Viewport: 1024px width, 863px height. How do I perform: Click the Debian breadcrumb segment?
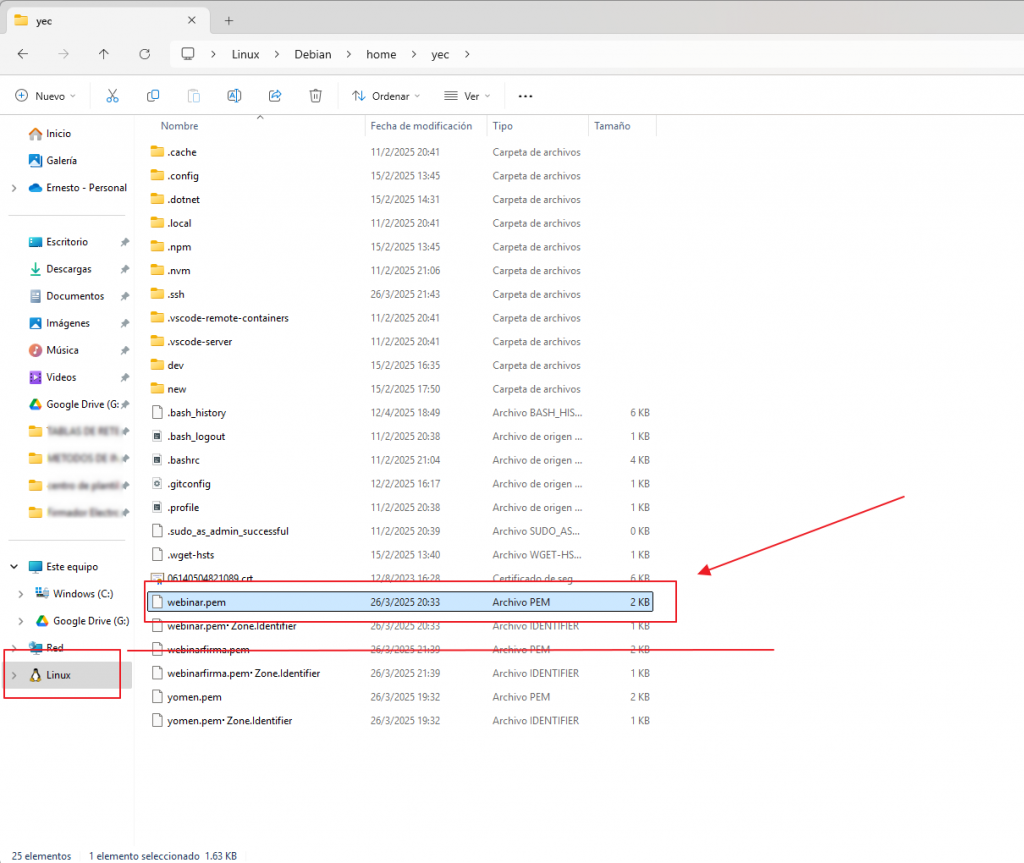pyautogui.click(x=313, y=54)
